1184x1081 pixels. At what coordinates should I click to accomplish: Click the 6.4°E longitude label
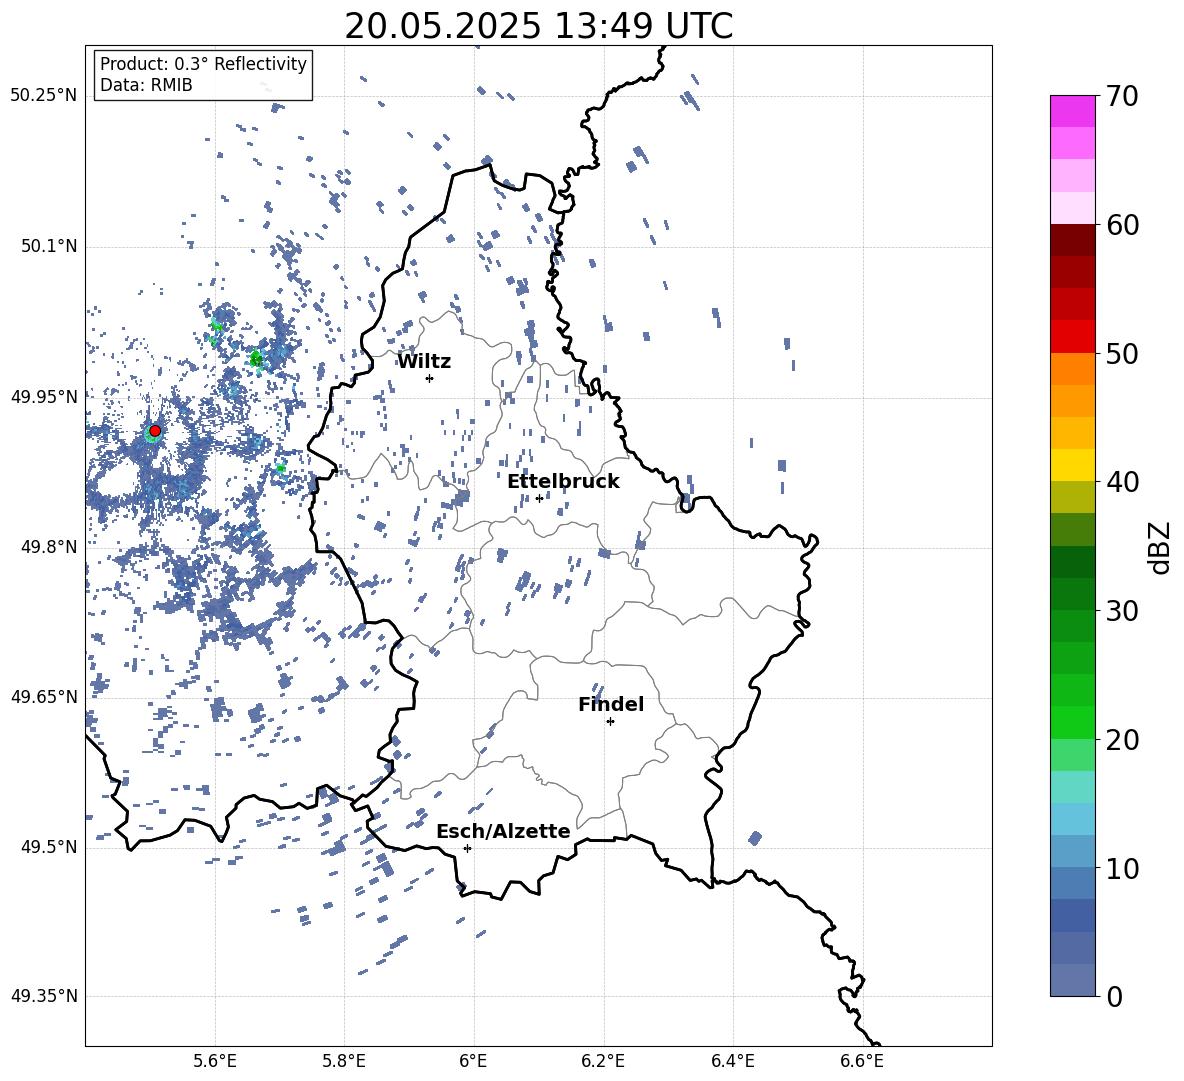click(733, 1061)
